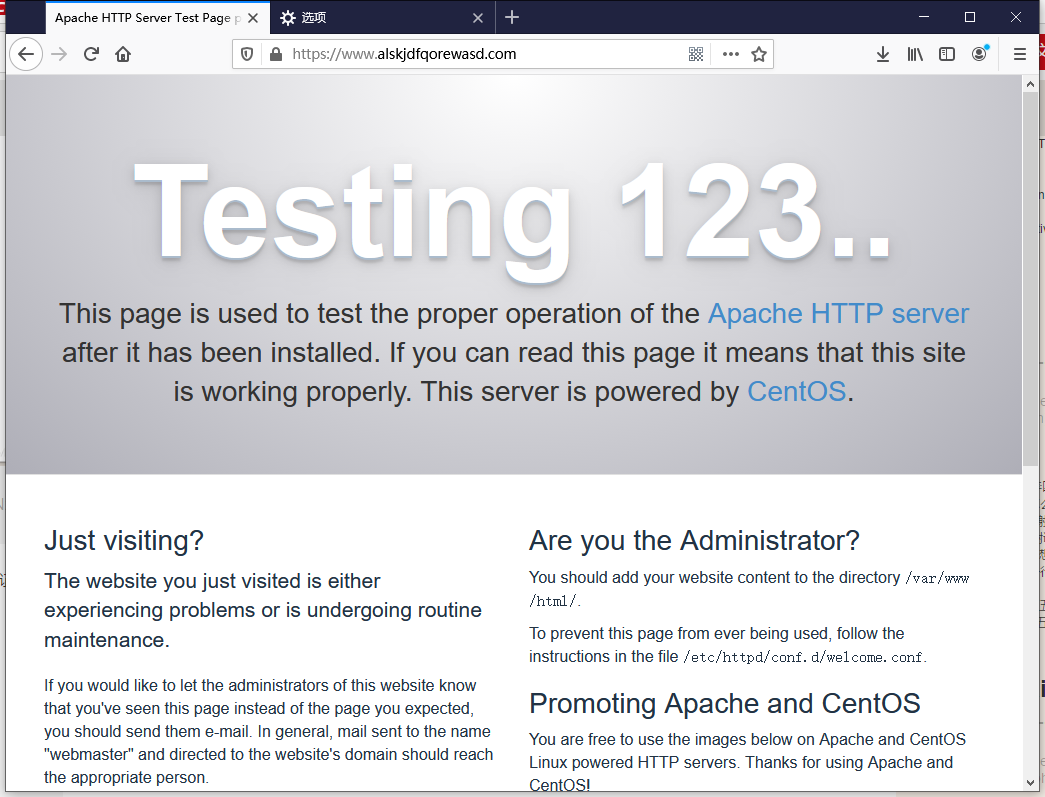Viewport: 1045px width, 797px height.
Task: Bookmark this page with the star
Action: [x=758, y=54]
